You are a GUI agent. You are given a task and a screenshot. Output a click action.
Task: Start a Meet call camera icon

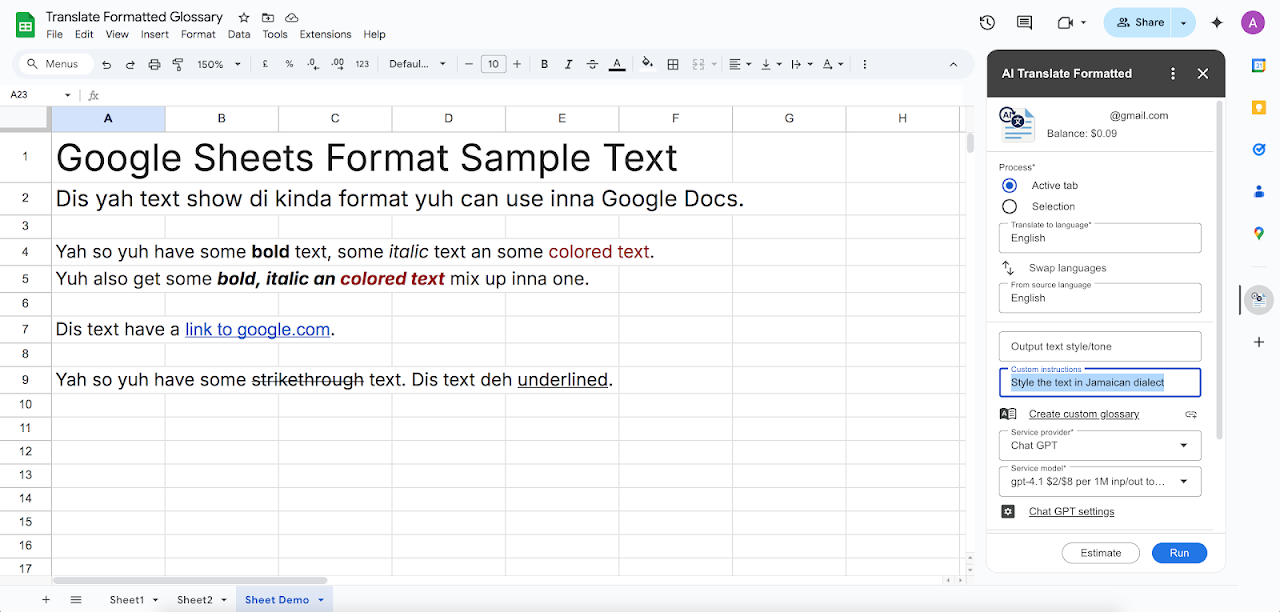point(1065,22)
